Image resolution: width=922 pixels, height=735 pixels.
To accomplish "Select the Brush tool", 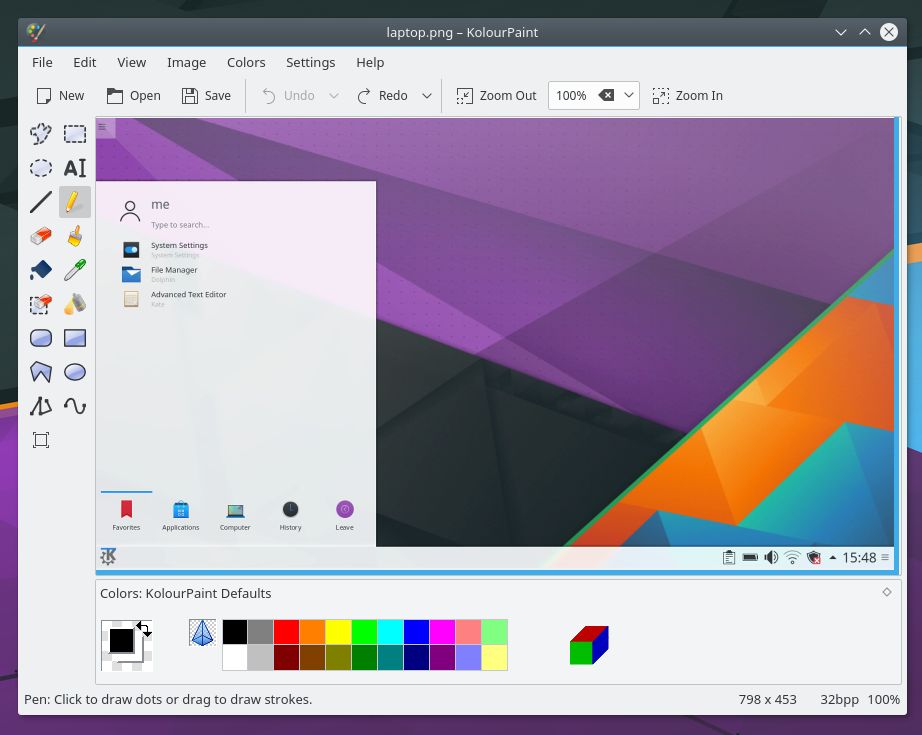I will point(75,236).
